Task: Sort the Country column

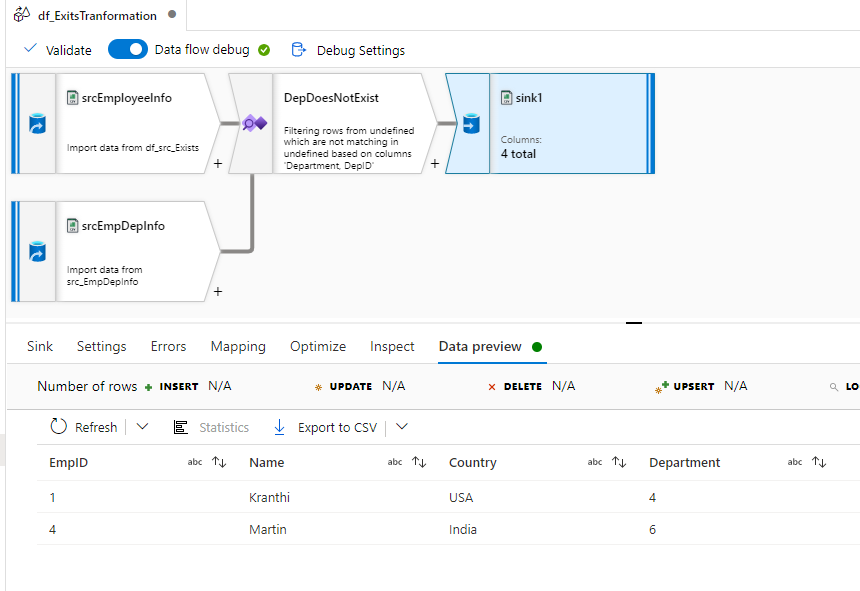Action: [619, 462]
